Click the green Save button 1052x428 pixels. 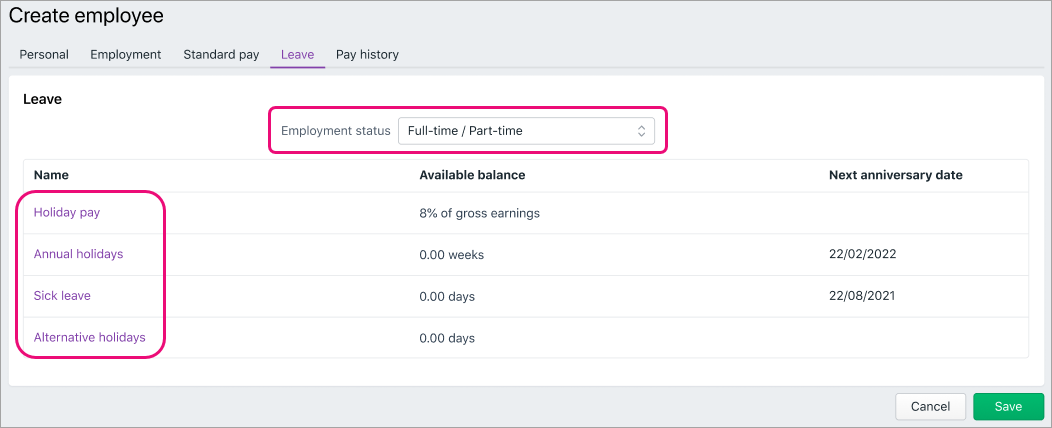(1008, 407)
